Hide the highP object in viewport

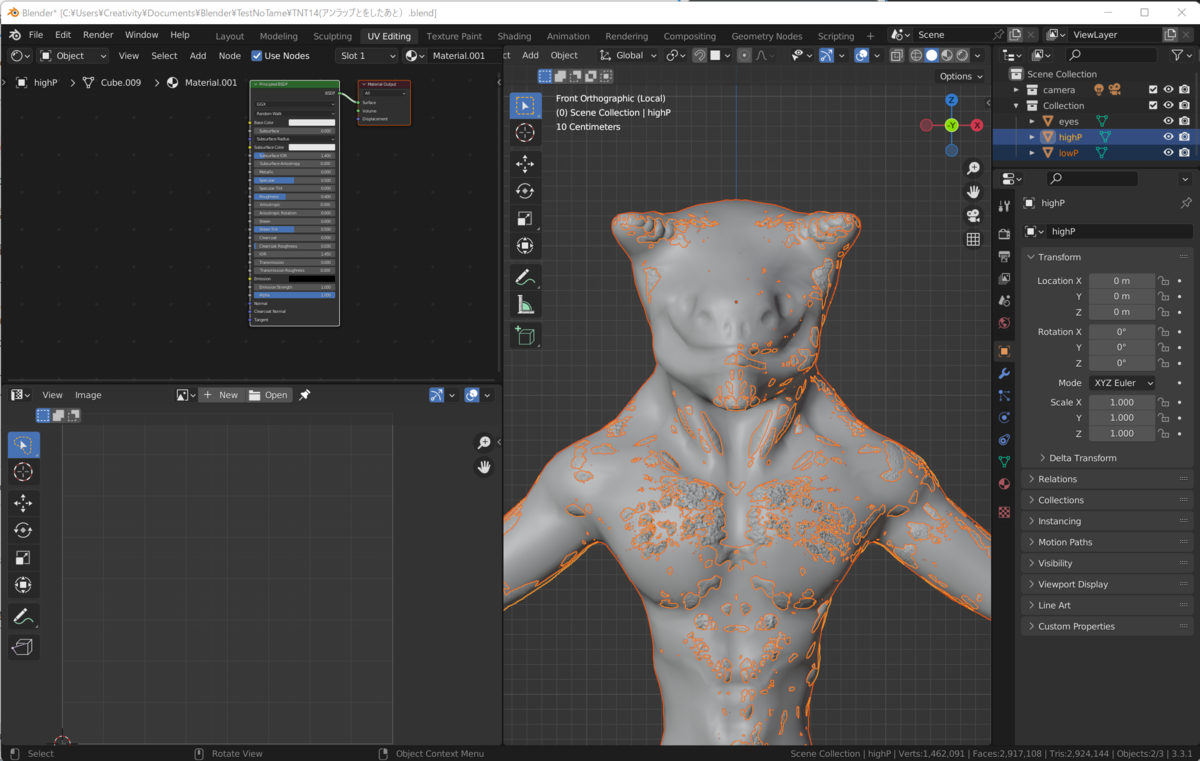[x=1168, y=137]
